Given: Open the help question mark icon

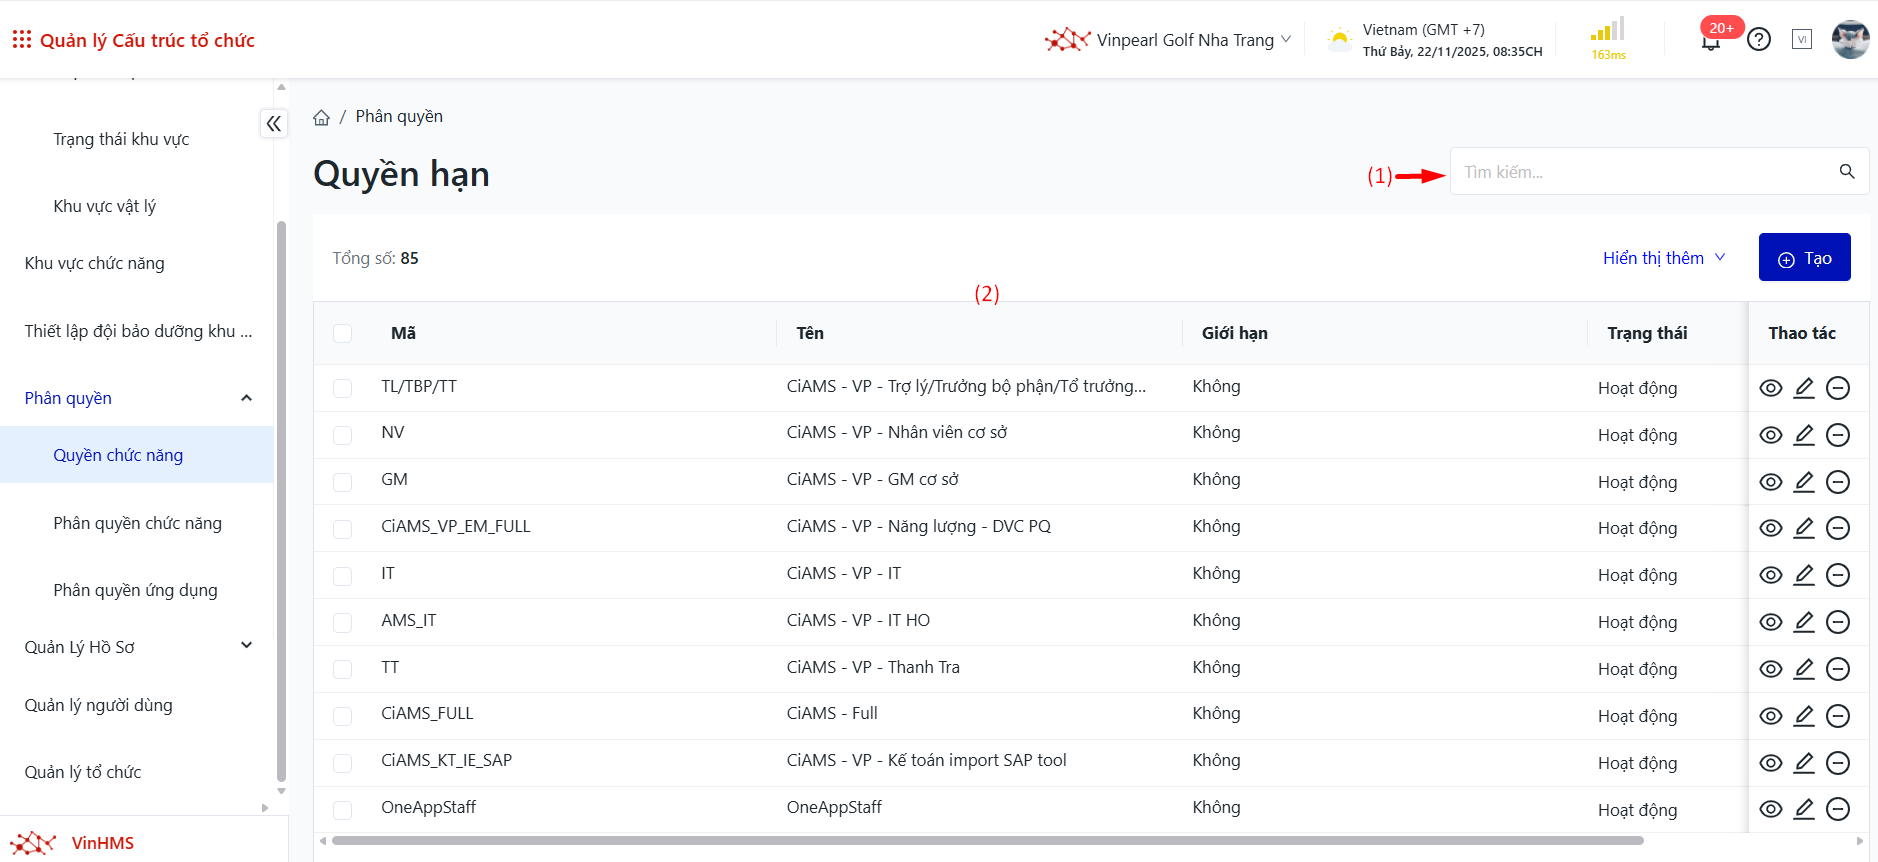Looking at the screenshot, I should [x=1758, y=40].
